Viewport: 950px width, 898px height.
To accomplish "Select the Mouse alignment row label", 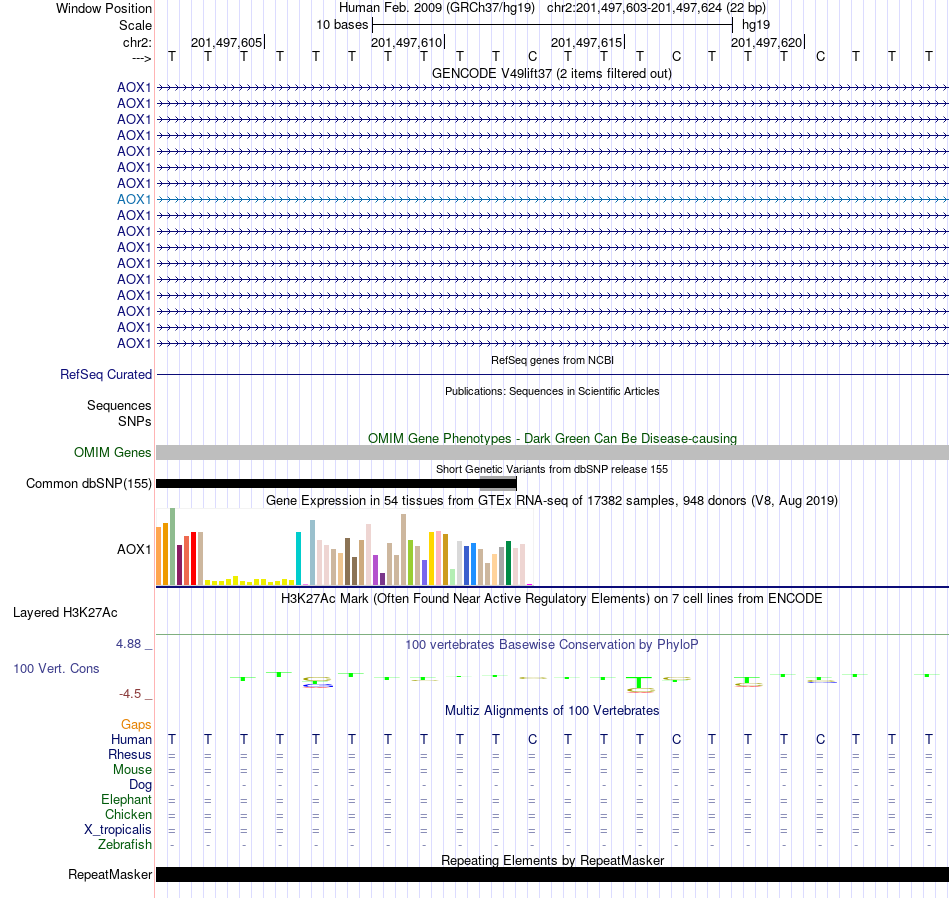I will point(132,770).
